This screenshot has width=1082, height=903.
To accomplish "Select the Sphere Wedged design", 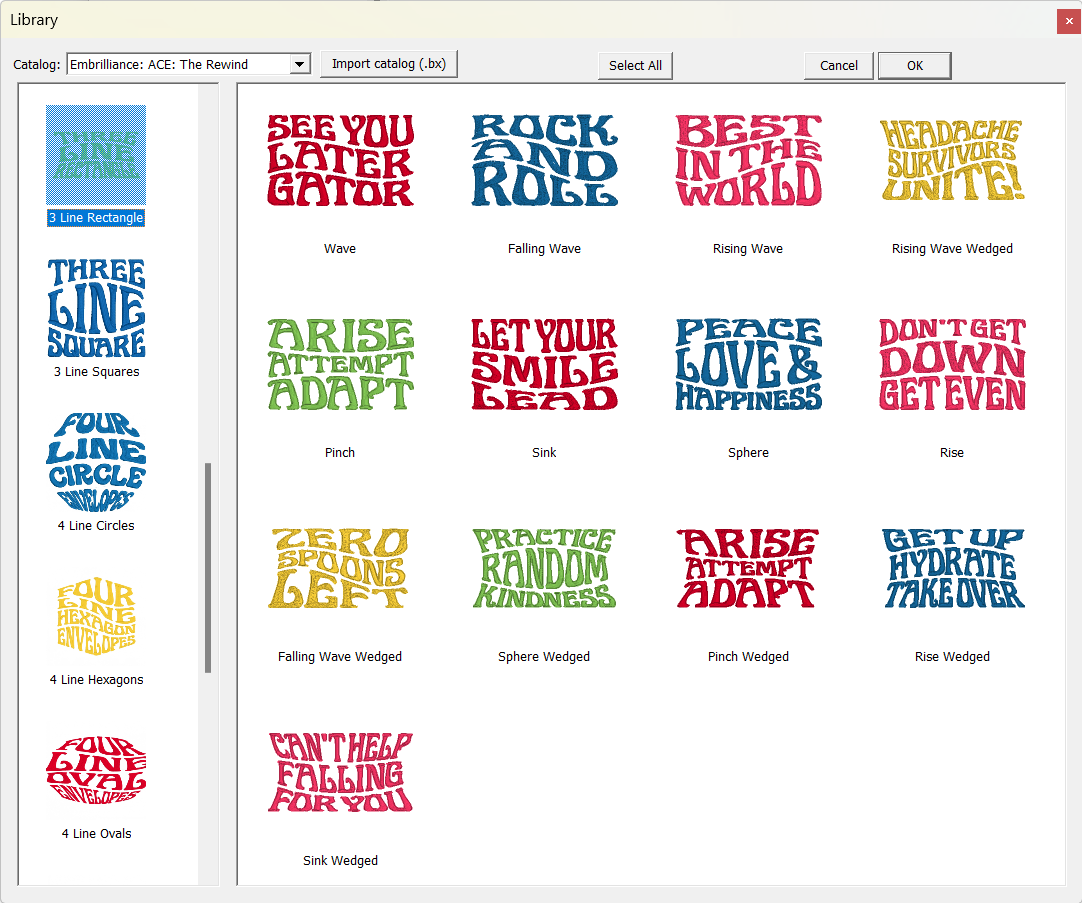I will 544,568.
